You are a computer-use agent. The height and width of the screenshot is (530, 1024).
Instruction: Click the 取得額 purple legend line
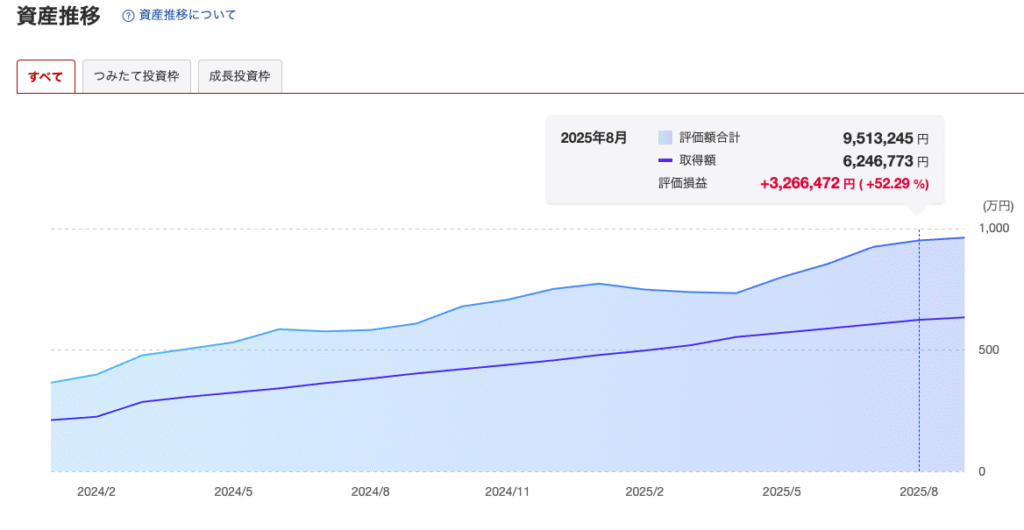665,161
